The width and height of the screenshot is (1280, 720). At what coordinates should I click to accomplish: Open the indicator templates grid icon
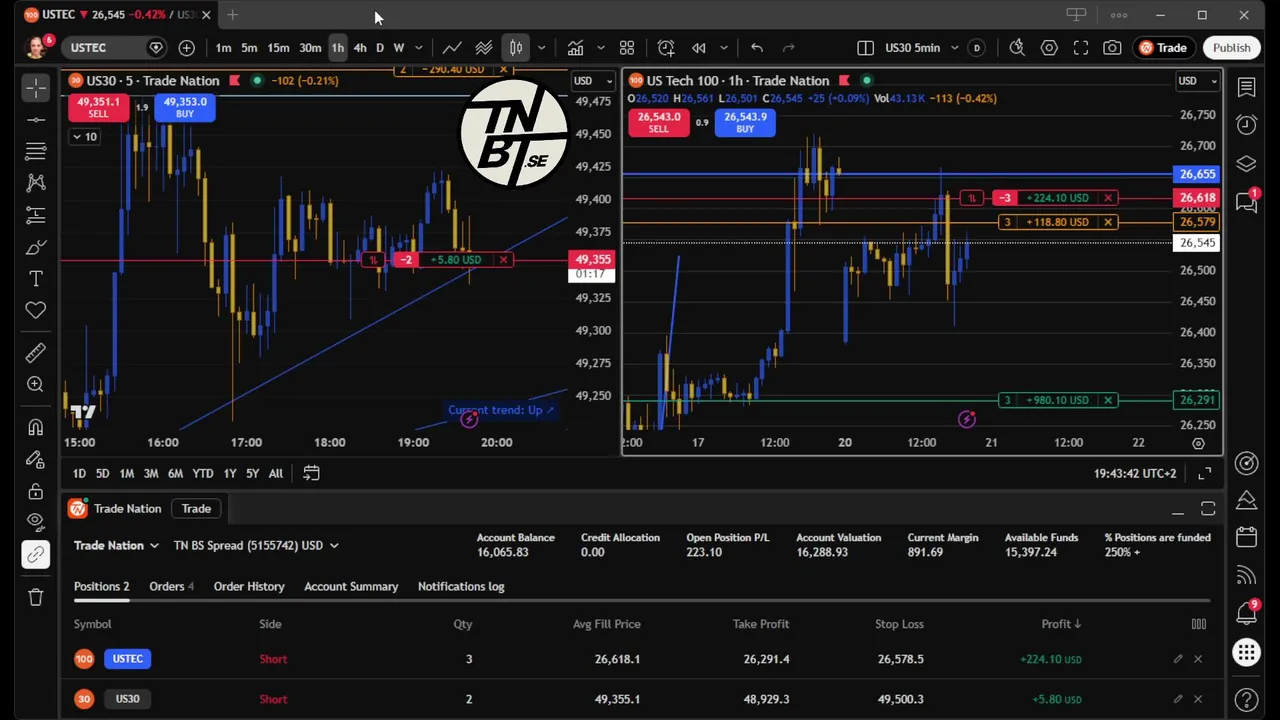(627, 48)
